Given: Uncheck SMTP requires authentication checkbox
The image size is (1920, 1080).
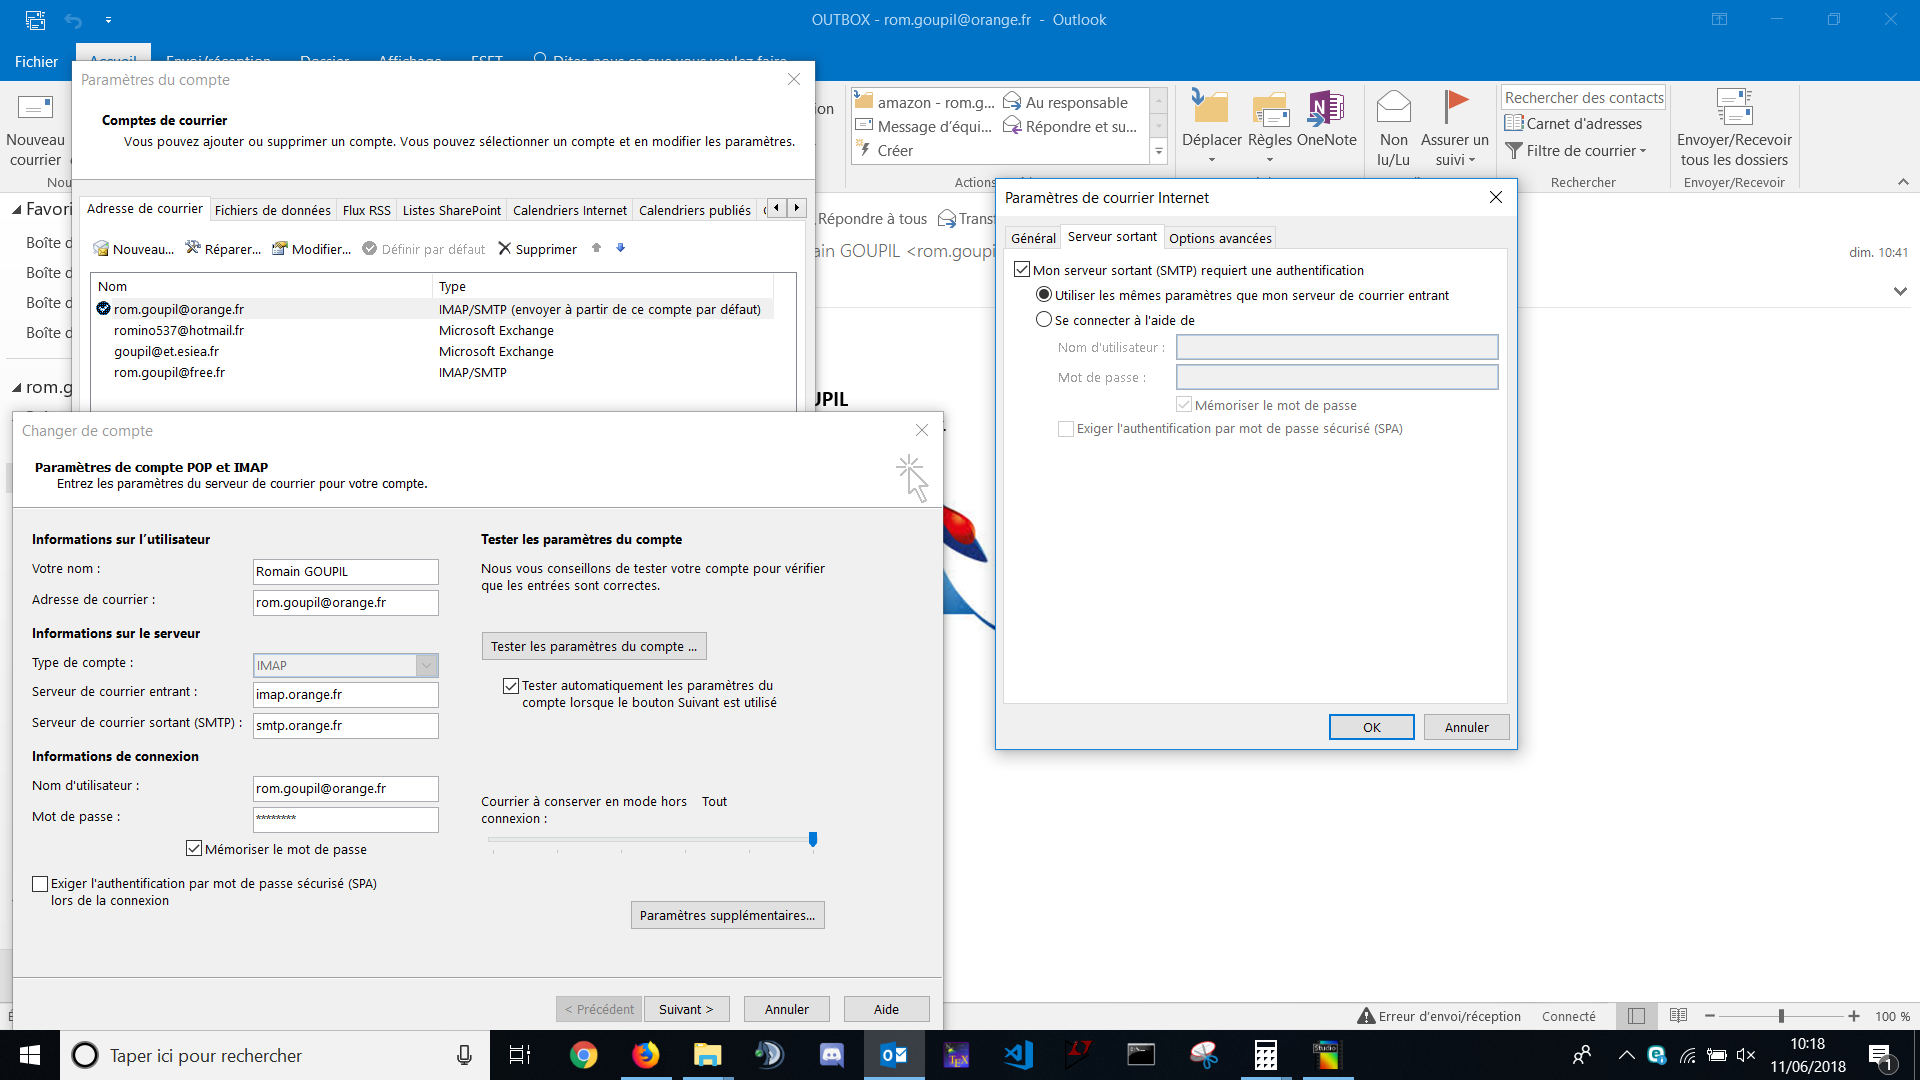Looking at the screenshot, I should 1022,270.
